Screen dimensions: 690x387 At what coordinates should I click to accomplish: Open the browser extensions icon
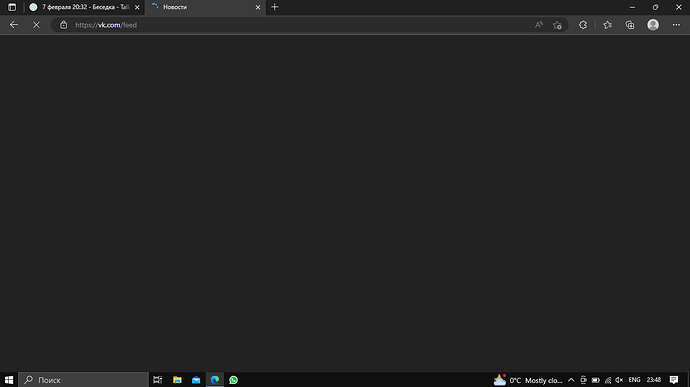coord(583,25)
